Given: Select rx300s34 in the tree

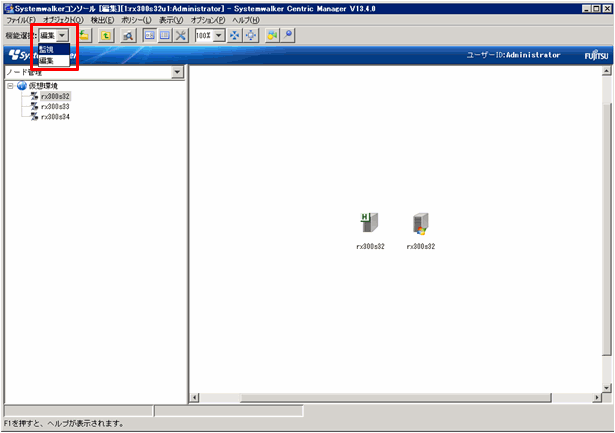Looking at the screenshot, I should pos(55,116).
